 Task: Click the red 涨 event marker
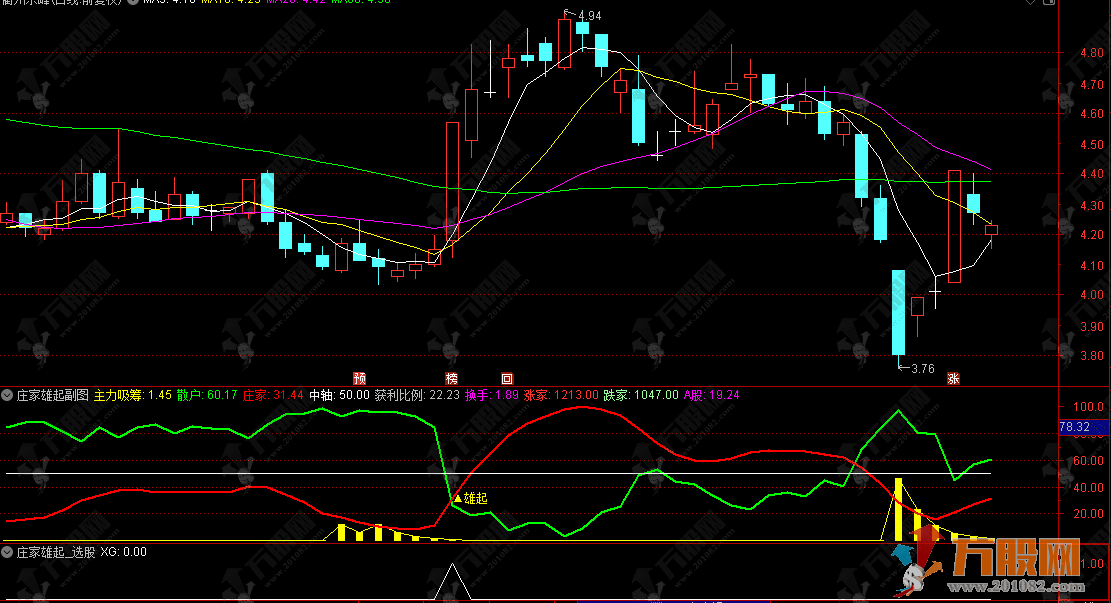[x=953, y=378]
